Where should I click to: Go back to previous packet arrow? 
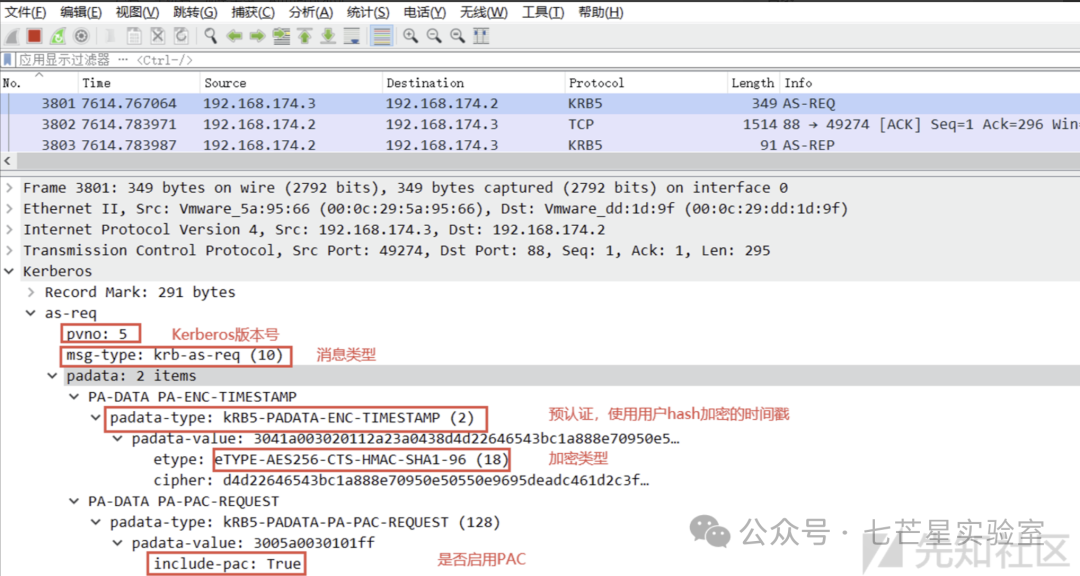click(x=234, y=36)
